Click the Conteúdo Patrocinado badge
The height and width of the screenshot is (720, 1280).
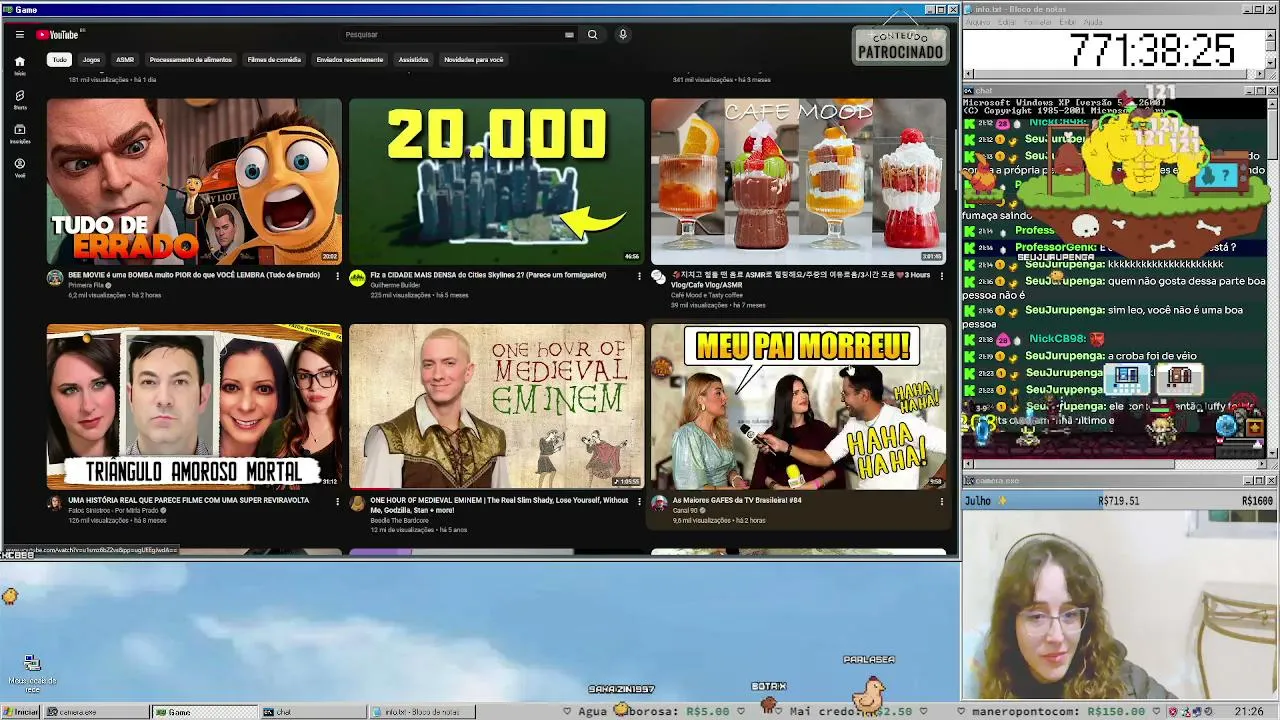[x=900, y=45]
